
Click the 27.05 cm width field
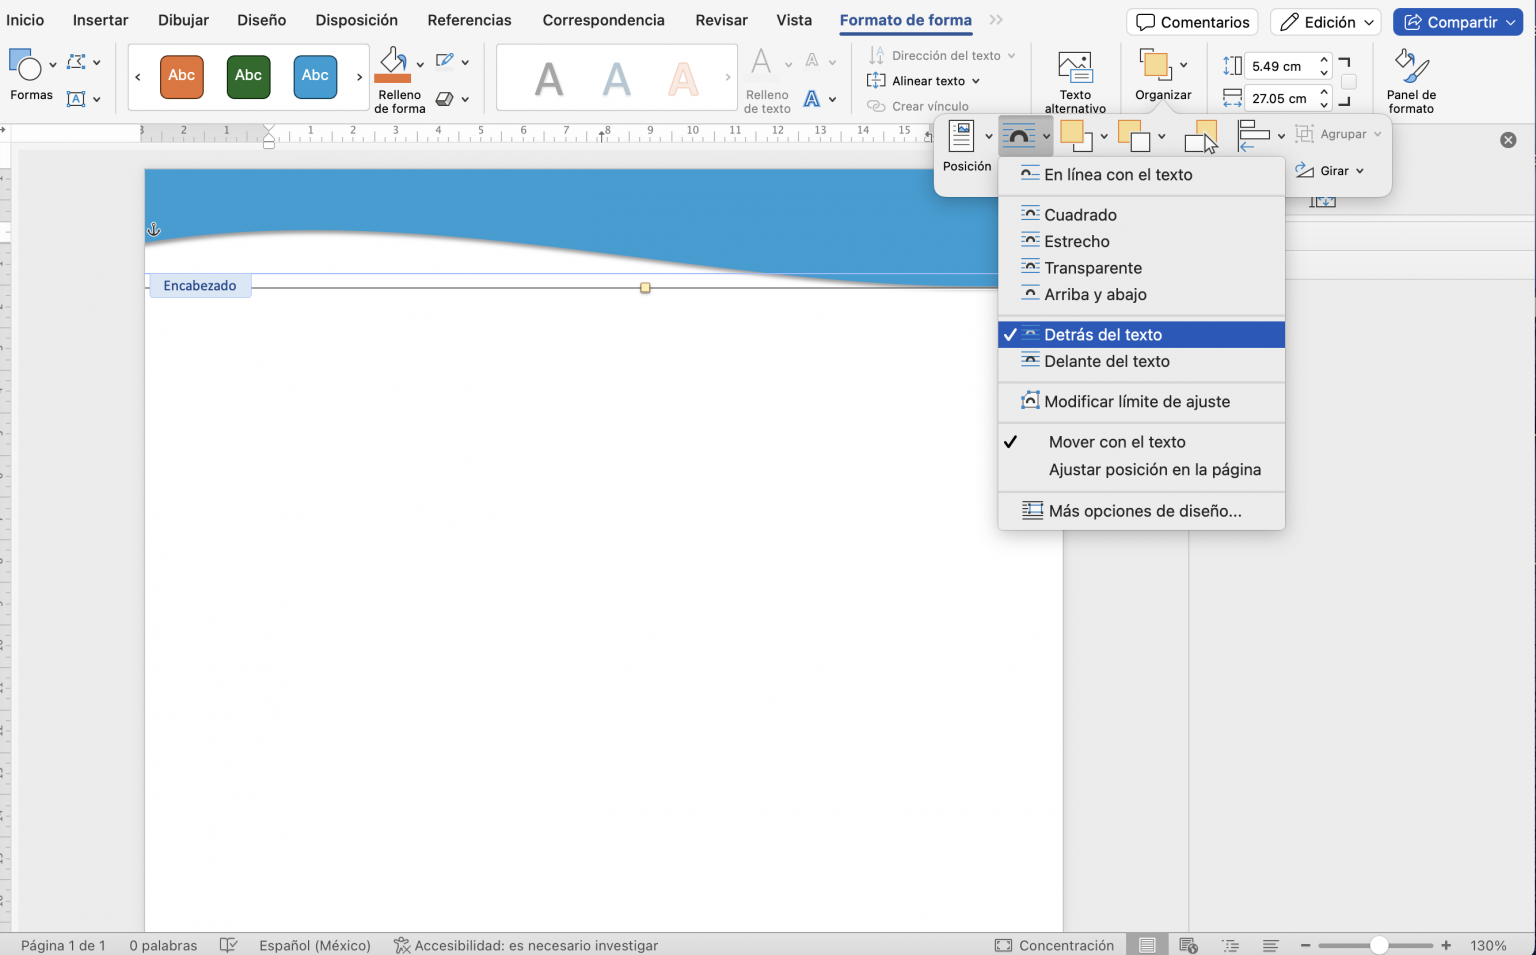pyautogui.click(x=1285, y=98)
